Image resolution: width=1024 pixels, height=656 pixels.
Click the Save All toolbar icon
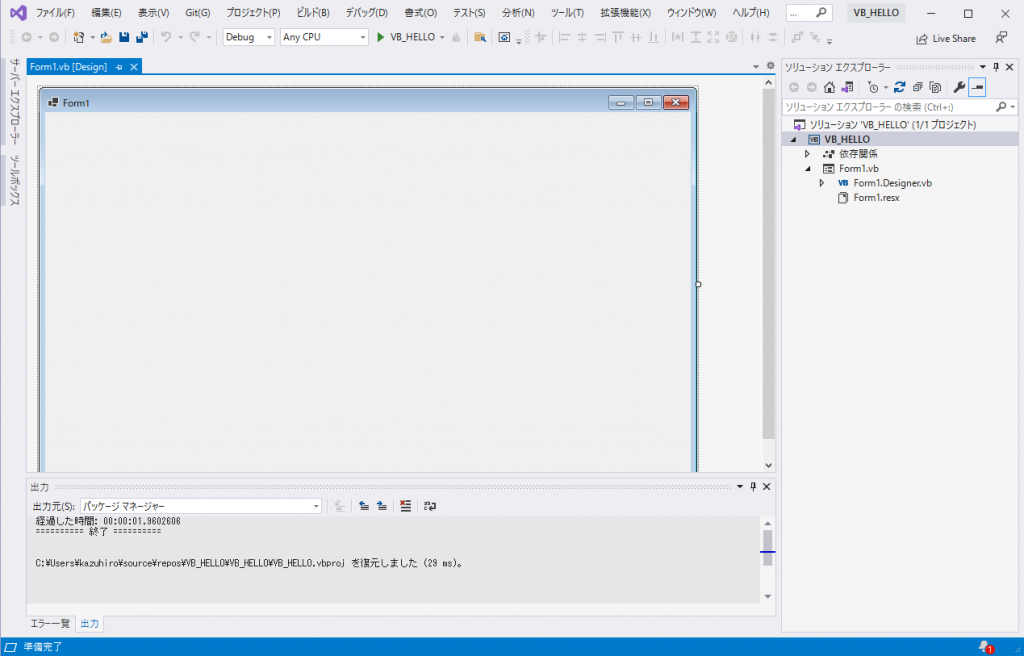(x=141, y=37)
